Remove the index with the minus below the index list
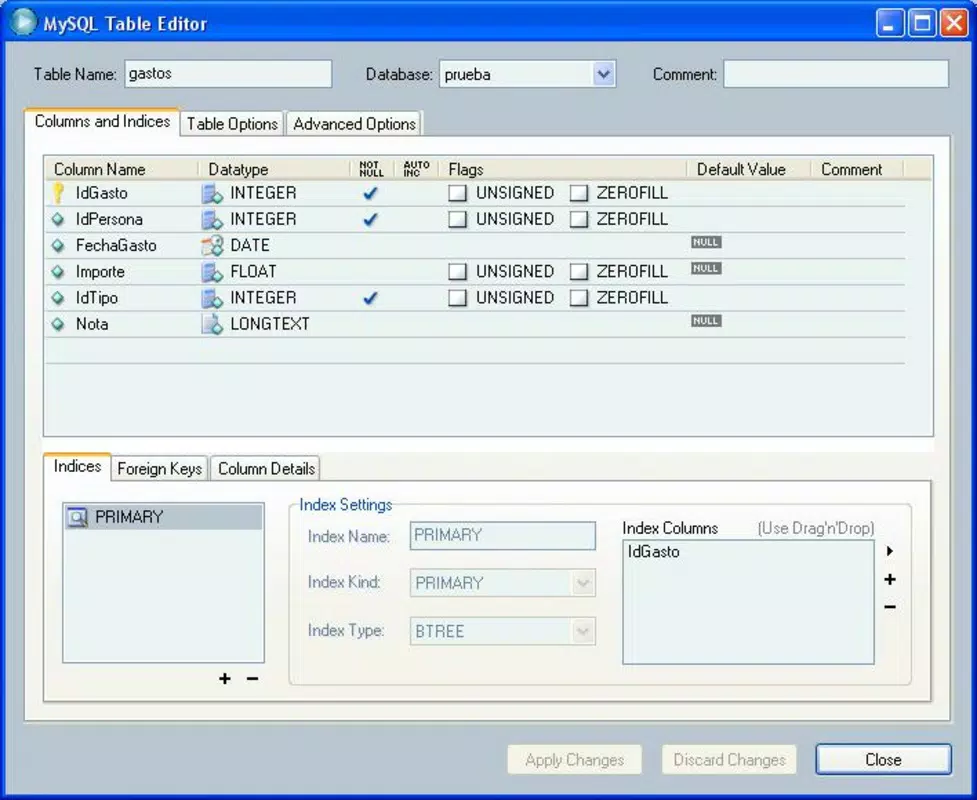 [252, 679]
